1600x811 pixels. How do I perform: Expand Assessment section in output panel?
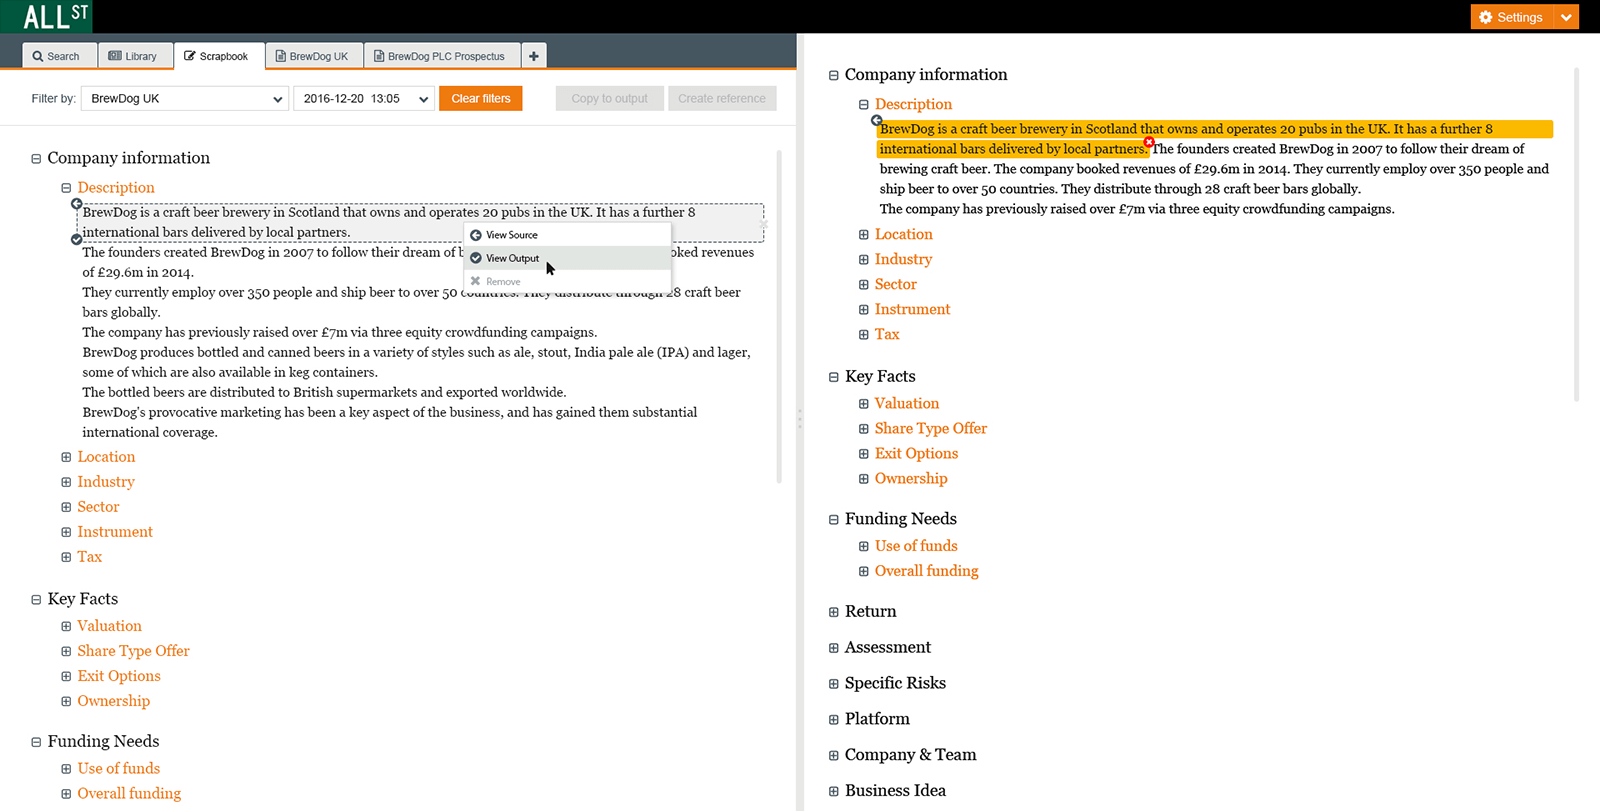pos(833,648)
